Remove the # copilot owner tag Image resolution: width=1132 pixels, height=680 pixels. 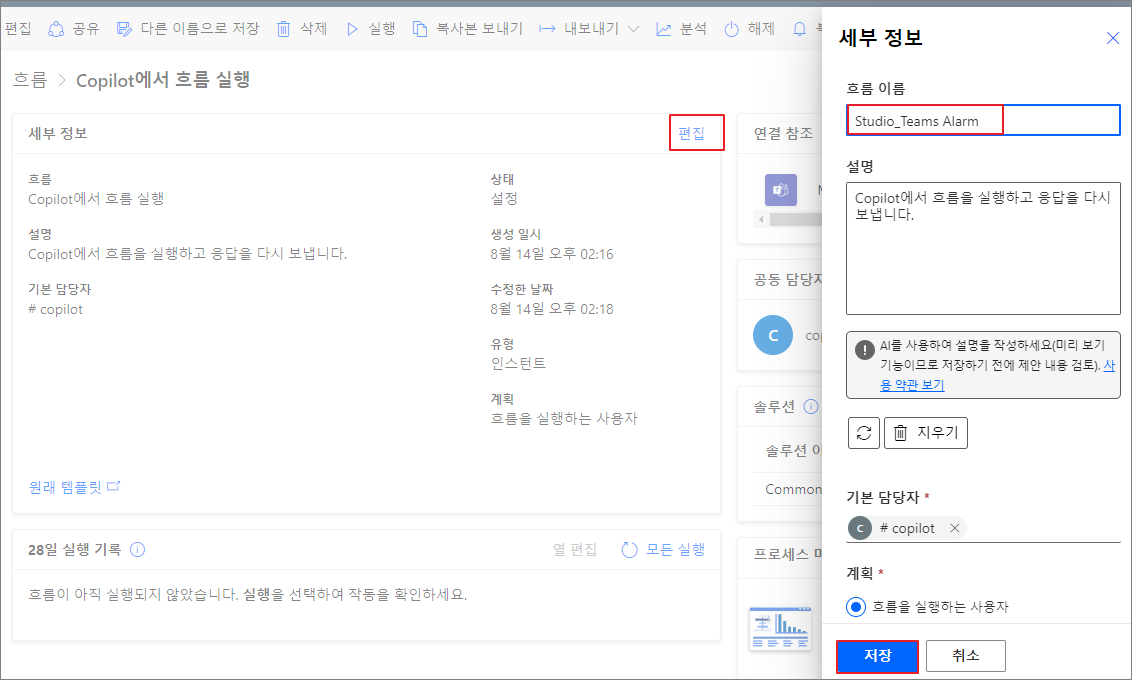[x=954, y=528]
